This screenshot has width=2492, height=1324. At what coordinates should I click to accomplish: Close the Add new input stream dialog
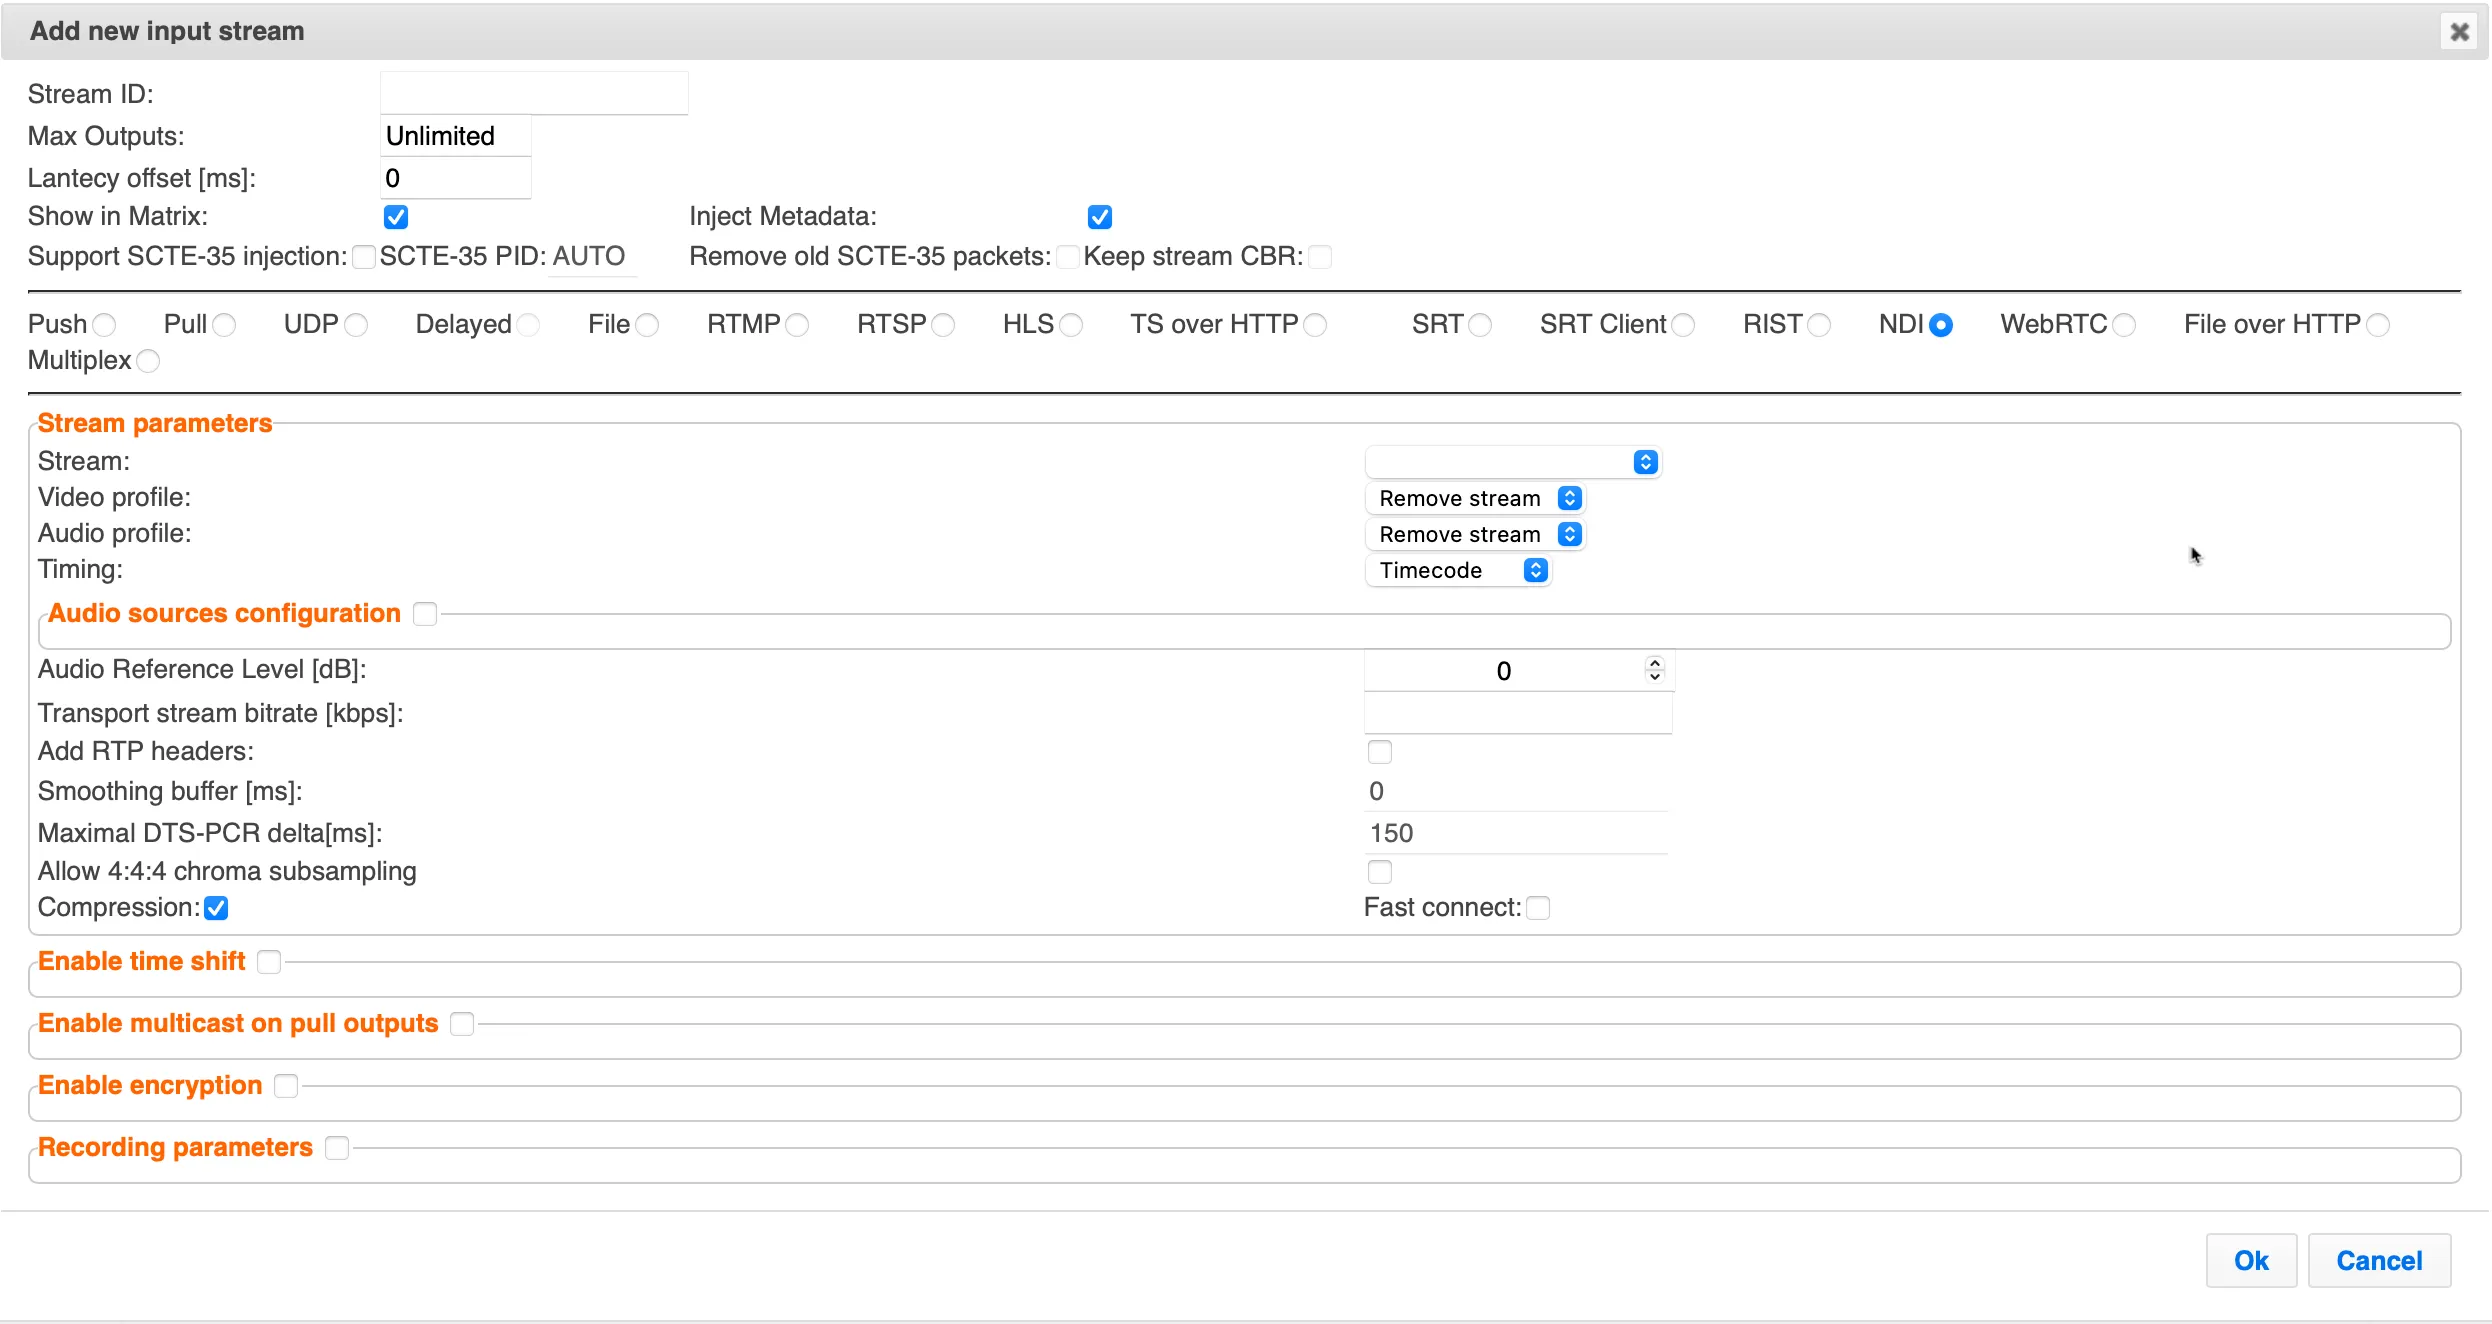[x=2460, y=32]
